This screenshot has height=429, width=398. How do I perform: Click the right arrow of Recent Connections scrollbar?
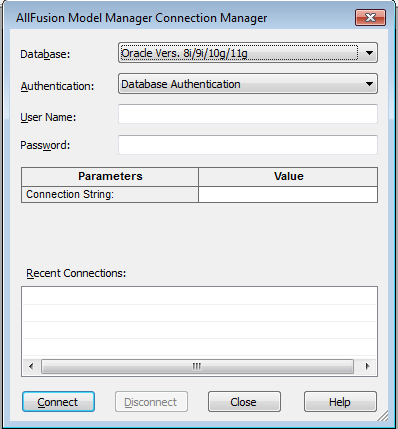point(368,367)
